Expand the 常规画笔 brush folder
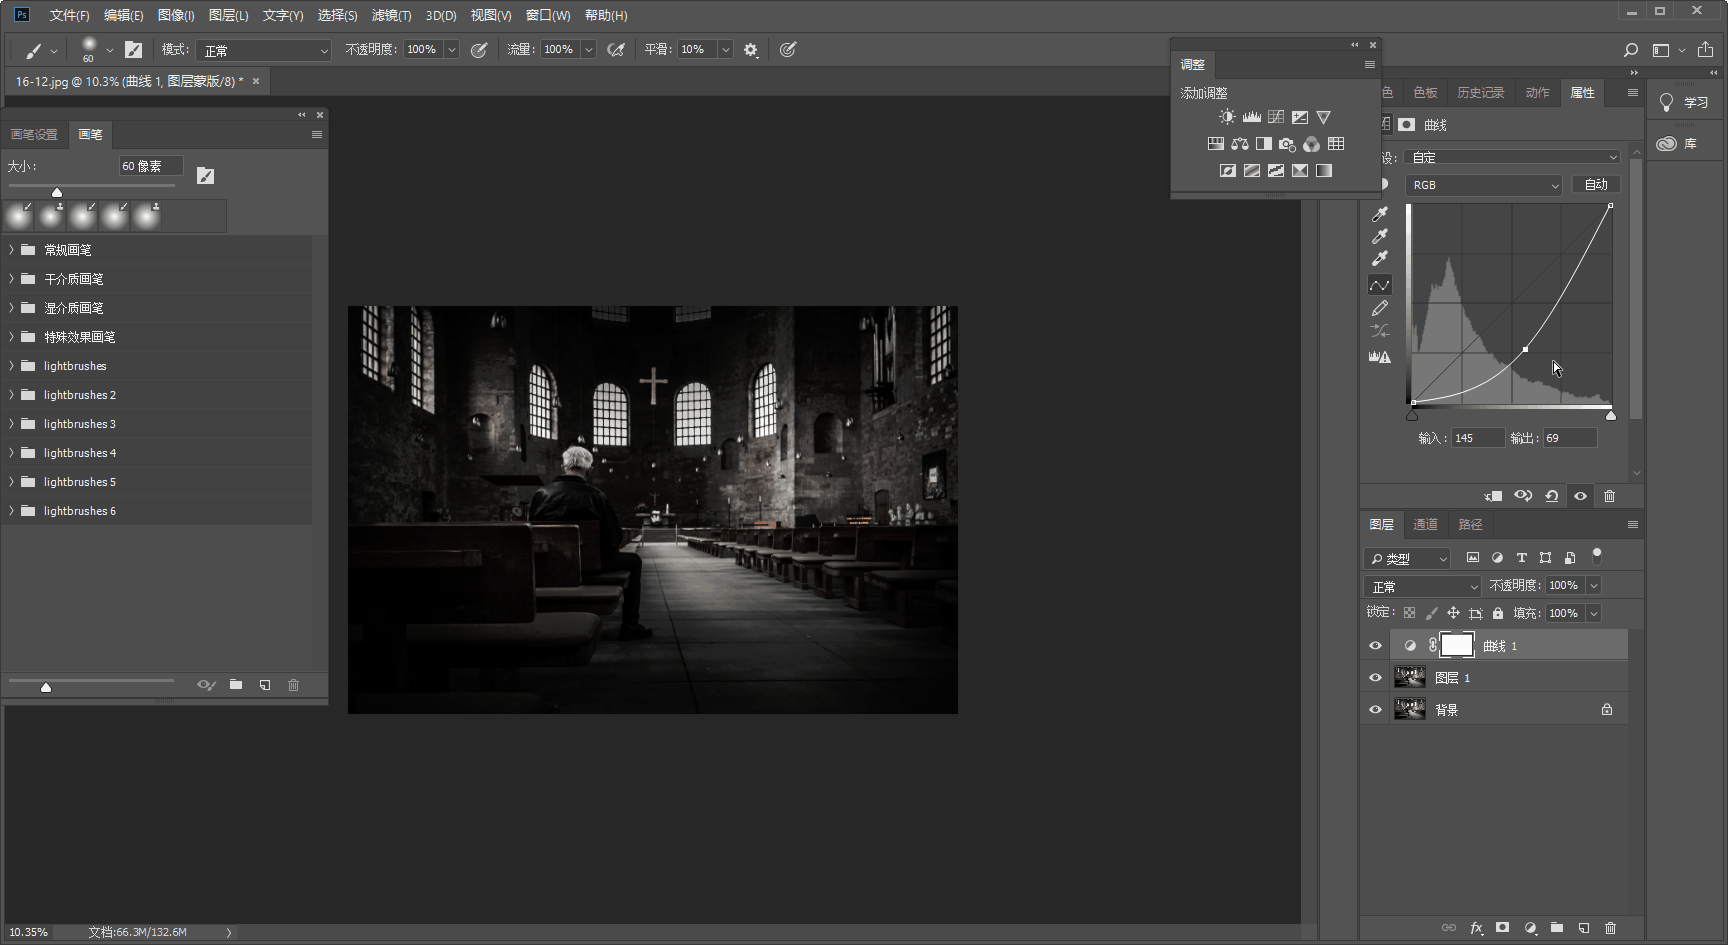The height and width of the screenshot is (945, 1728). (x=12, y=250)
